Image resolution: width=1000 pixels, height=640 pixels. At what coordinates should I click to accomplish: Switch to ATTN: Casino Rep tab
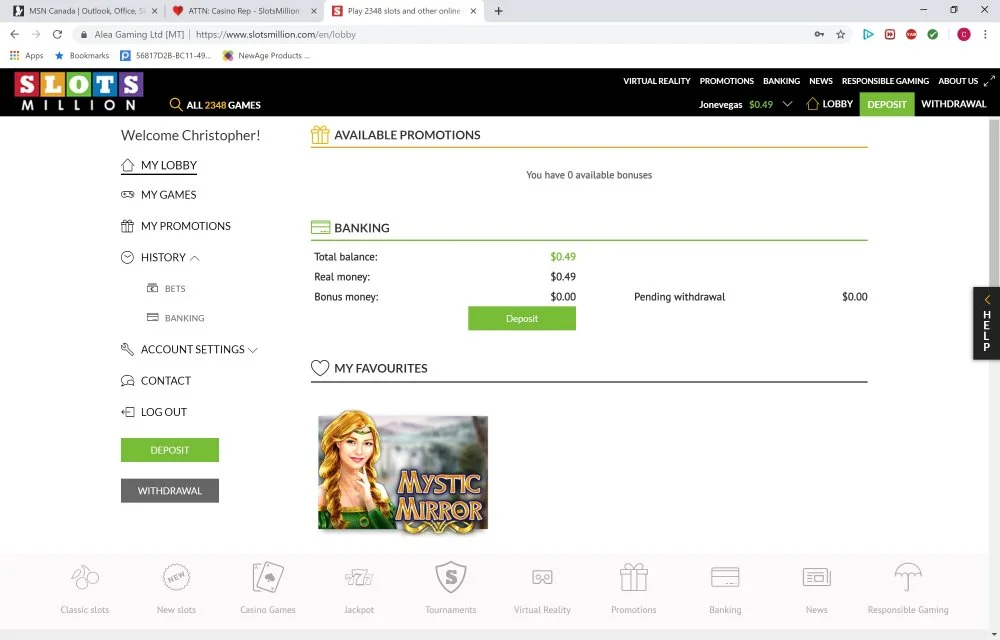coord(244,11)
